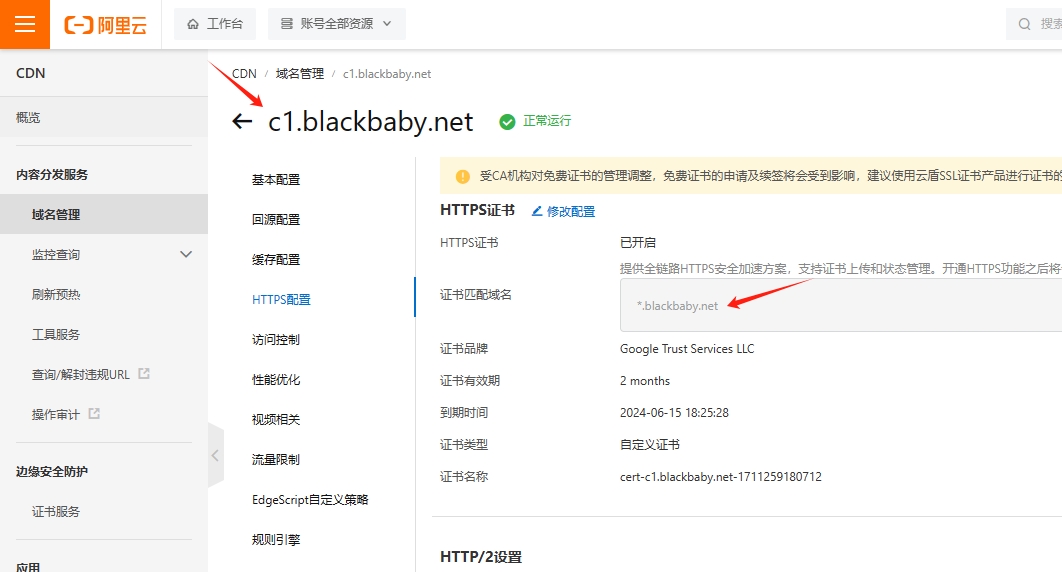The height and width of the screenshot is (572, 1062).
Task: Switch to the 流量限制 tab
Action: [x=276, y=460]
